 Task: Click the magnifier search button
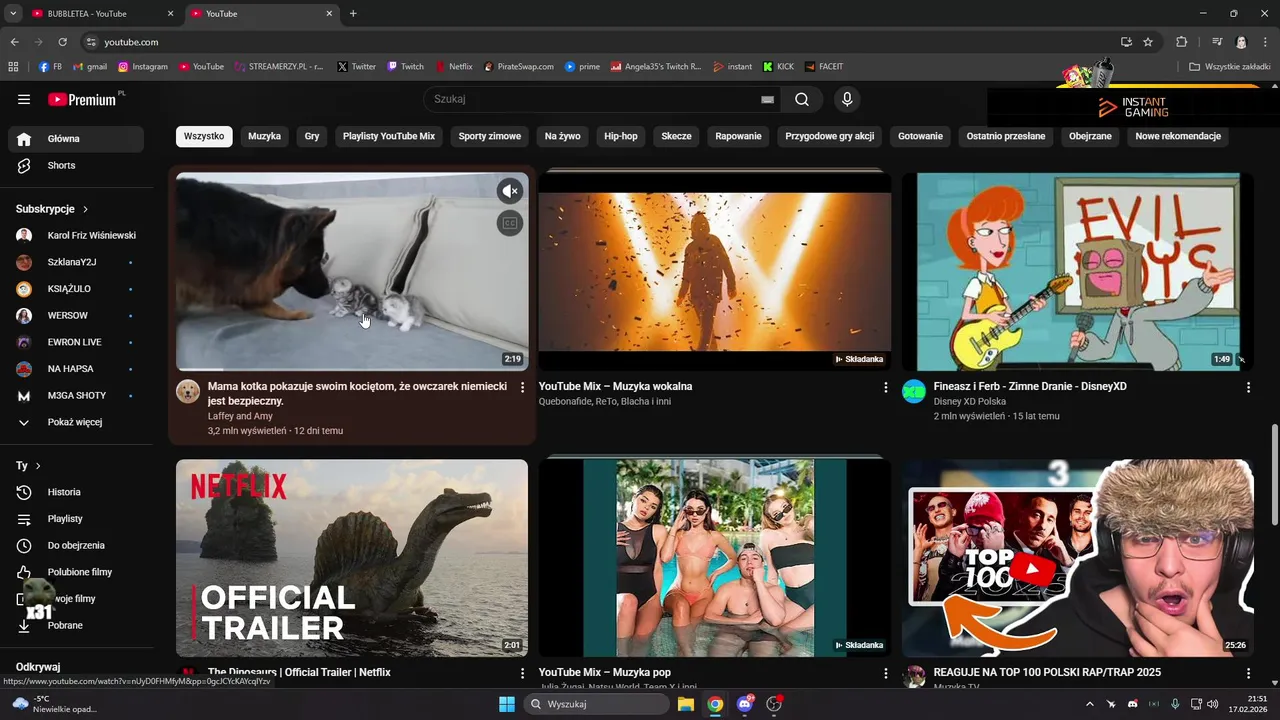802,99
